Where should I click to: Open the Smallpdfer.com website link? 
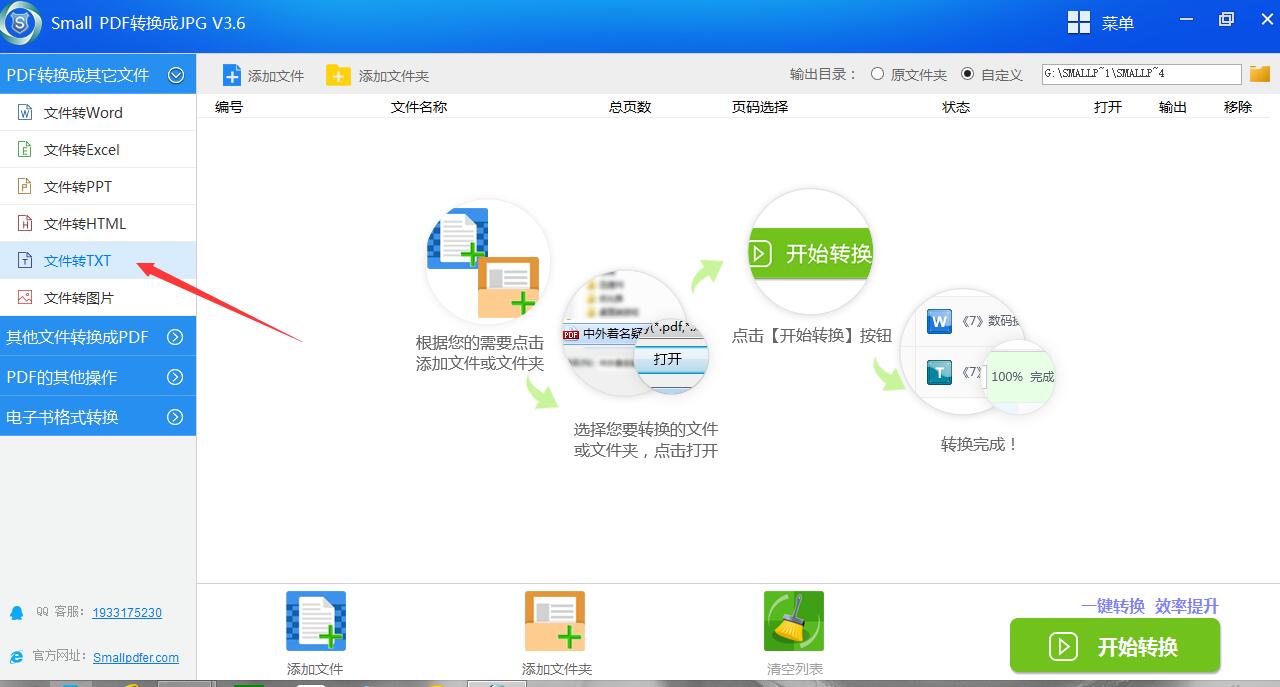[x=136, y=658]
